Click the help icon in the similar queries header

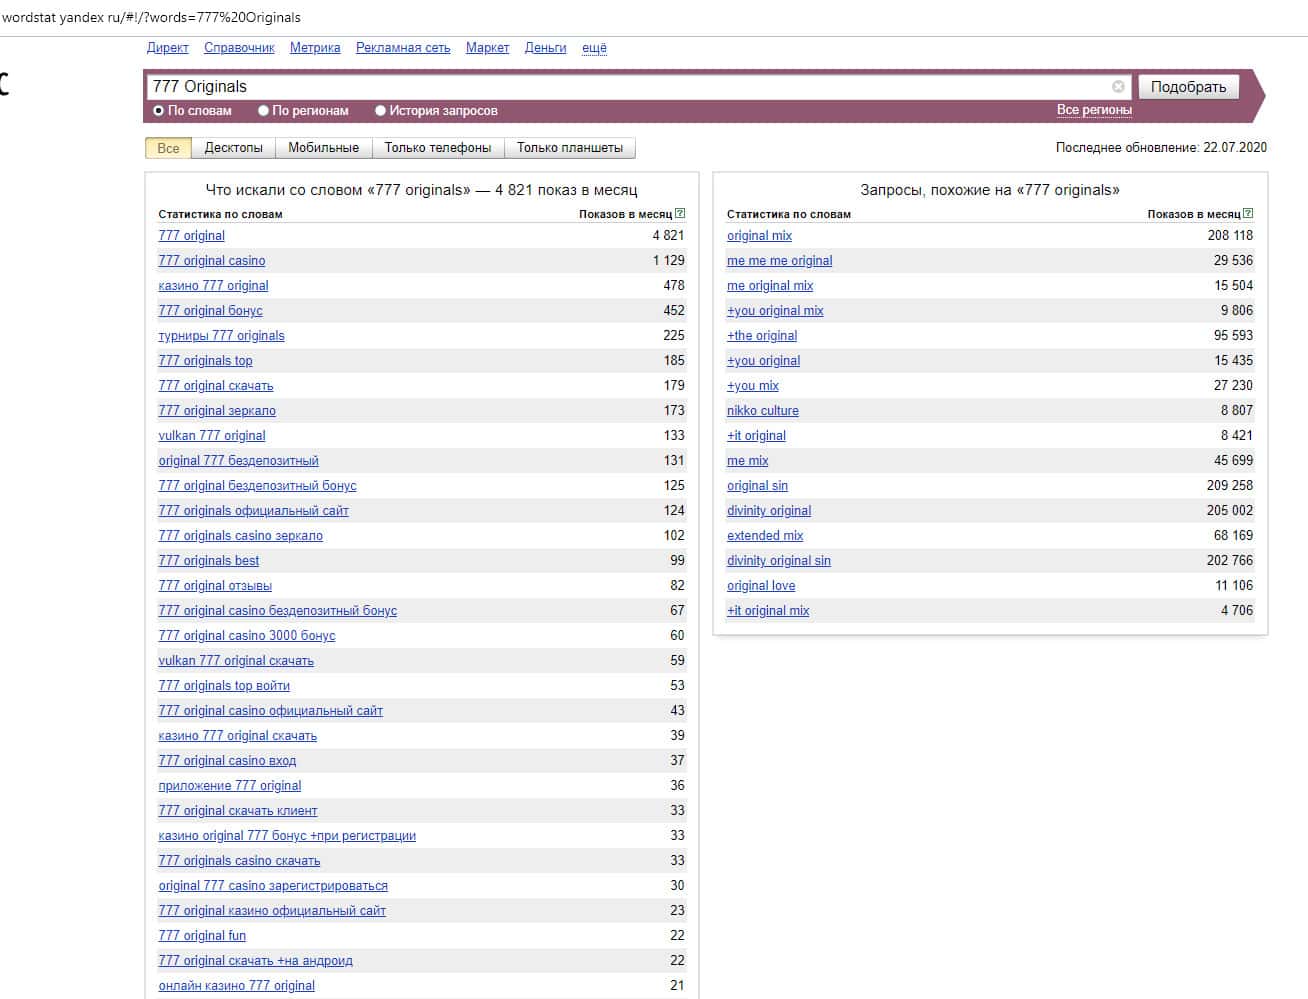[1247, 213]
